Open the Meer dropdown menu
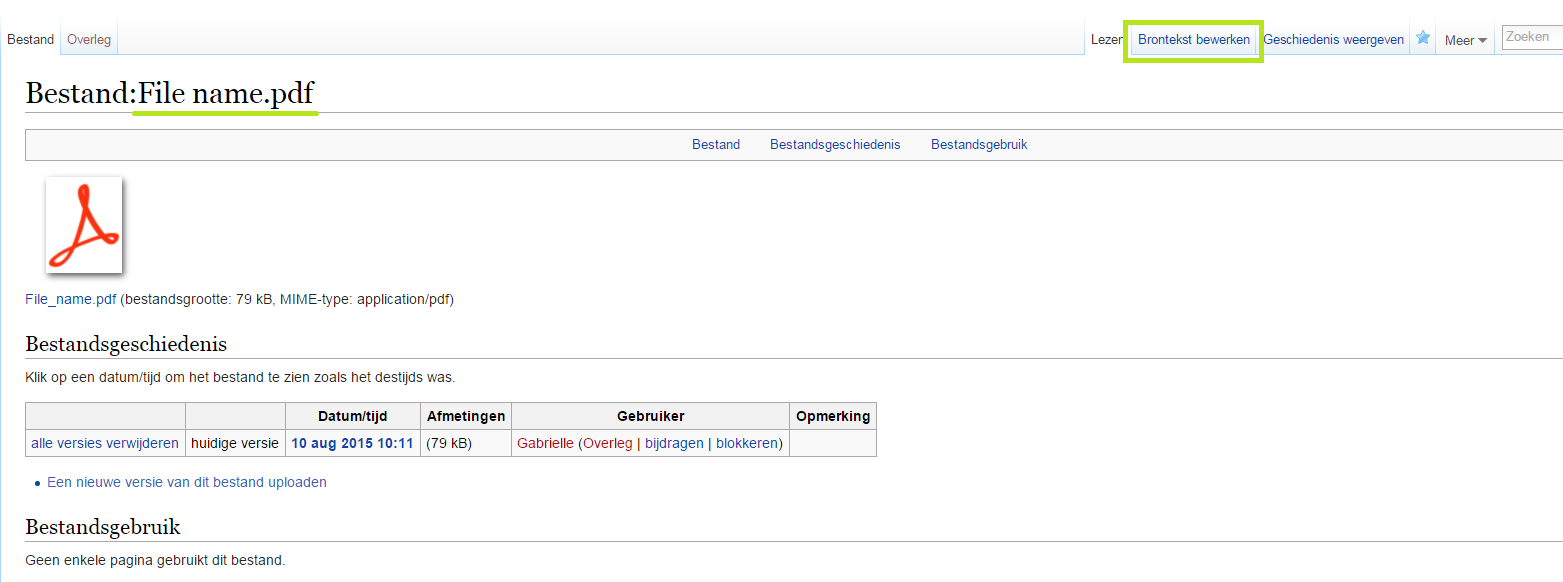 tap(1464, 39)
